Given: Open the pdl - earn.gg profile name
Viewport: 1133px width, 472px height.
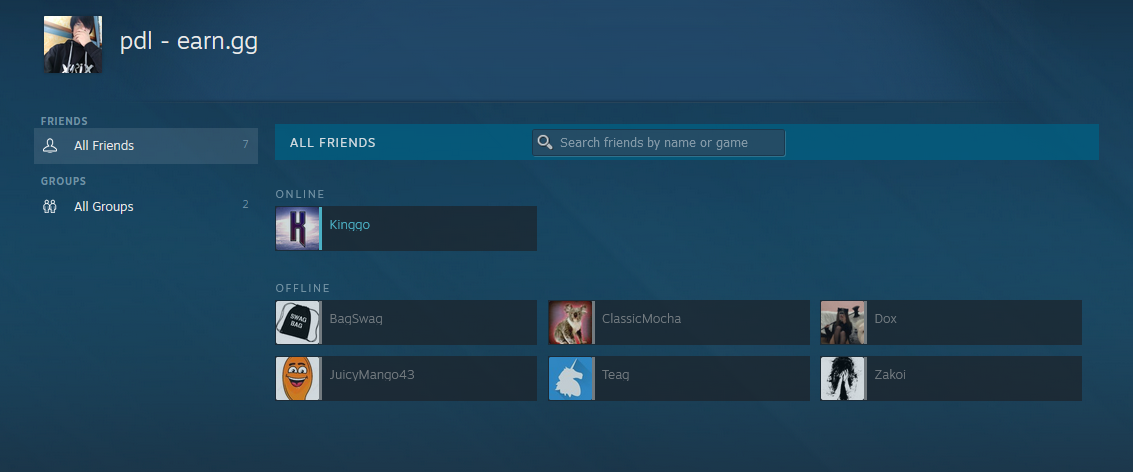Looking at the screenshot, I should (x=189, y=42).
